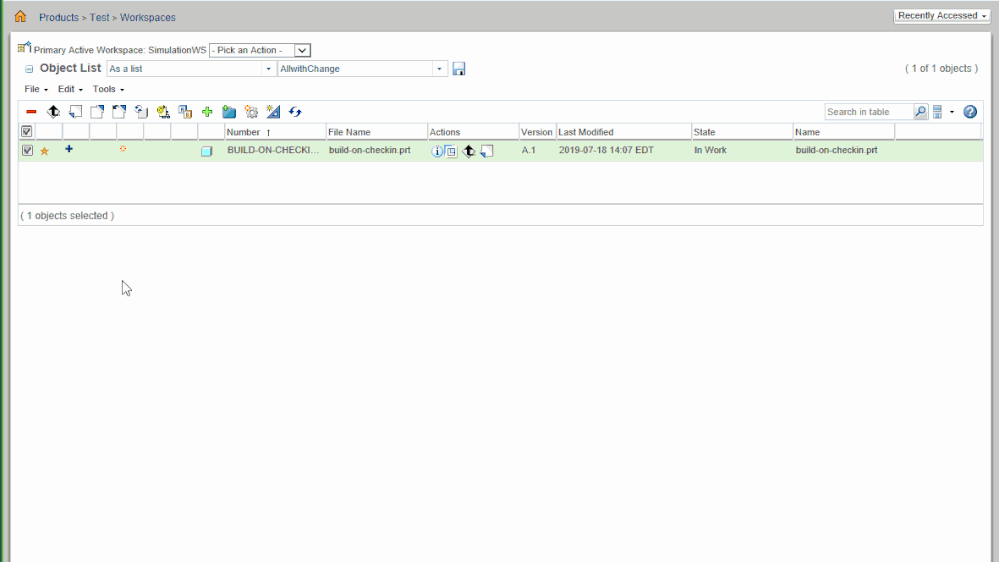Viewport: 999px width, 562px height.
Task: Click the CAD part cube icon in row
Action: [206, 151]
